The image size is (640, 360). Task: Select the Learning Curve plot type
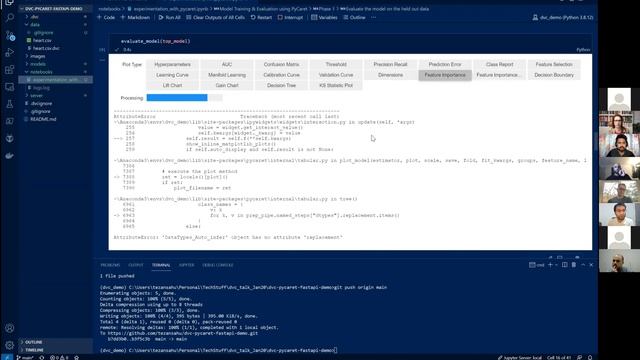click(x=172, y=75)
